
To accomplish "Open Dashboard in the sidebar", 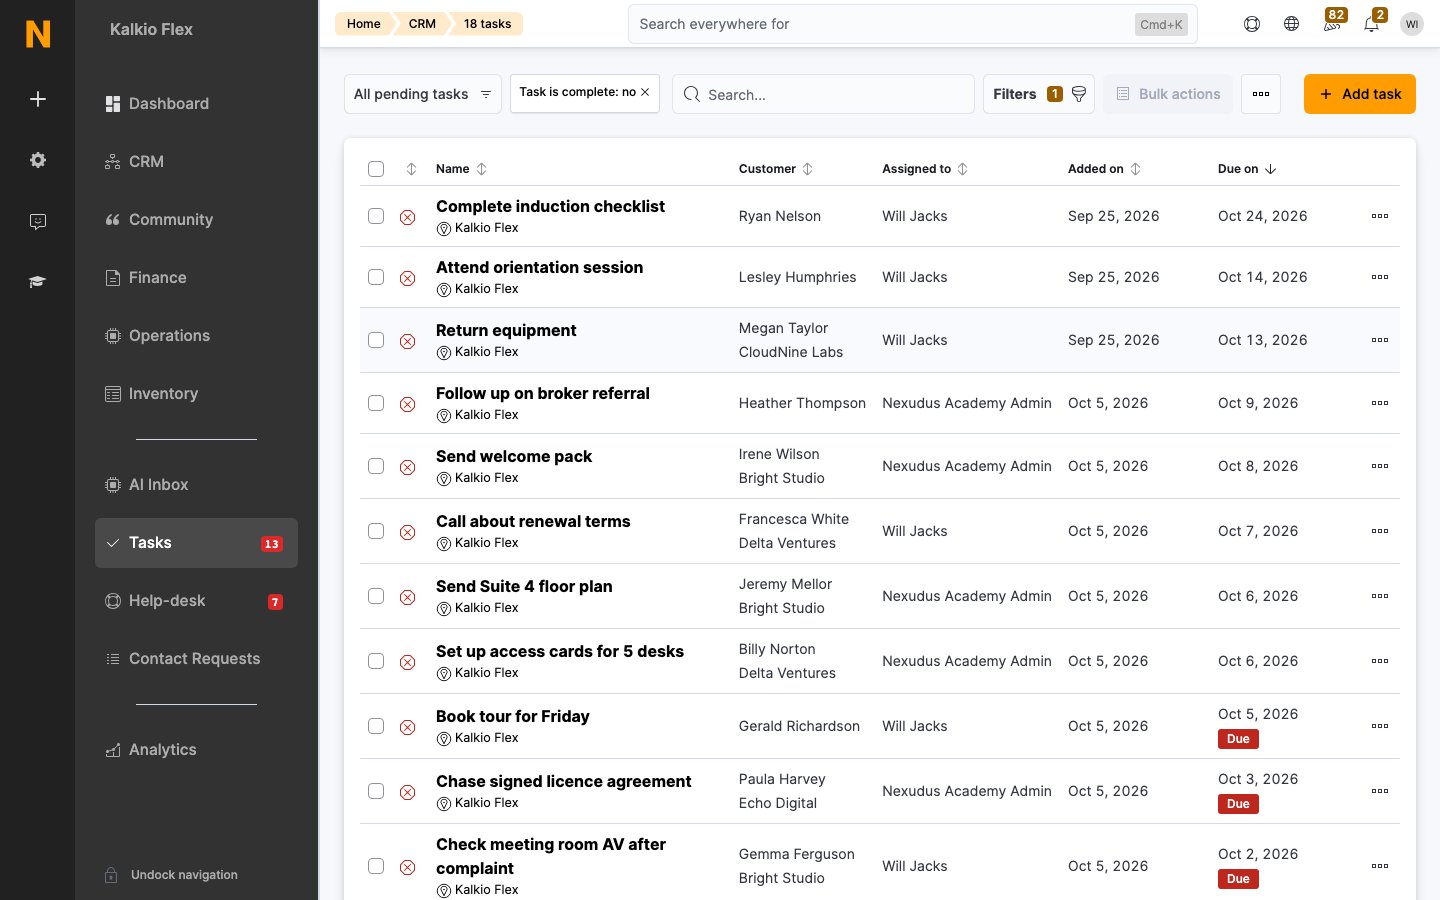I will (x=196, y=104).
